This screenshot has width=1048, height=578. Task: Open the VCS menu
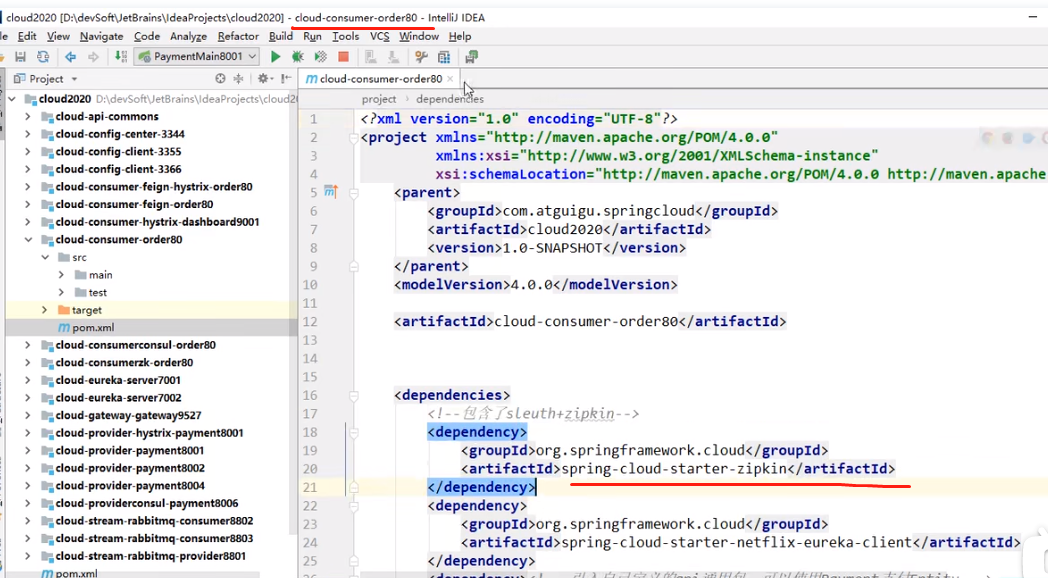click(379, 36)
